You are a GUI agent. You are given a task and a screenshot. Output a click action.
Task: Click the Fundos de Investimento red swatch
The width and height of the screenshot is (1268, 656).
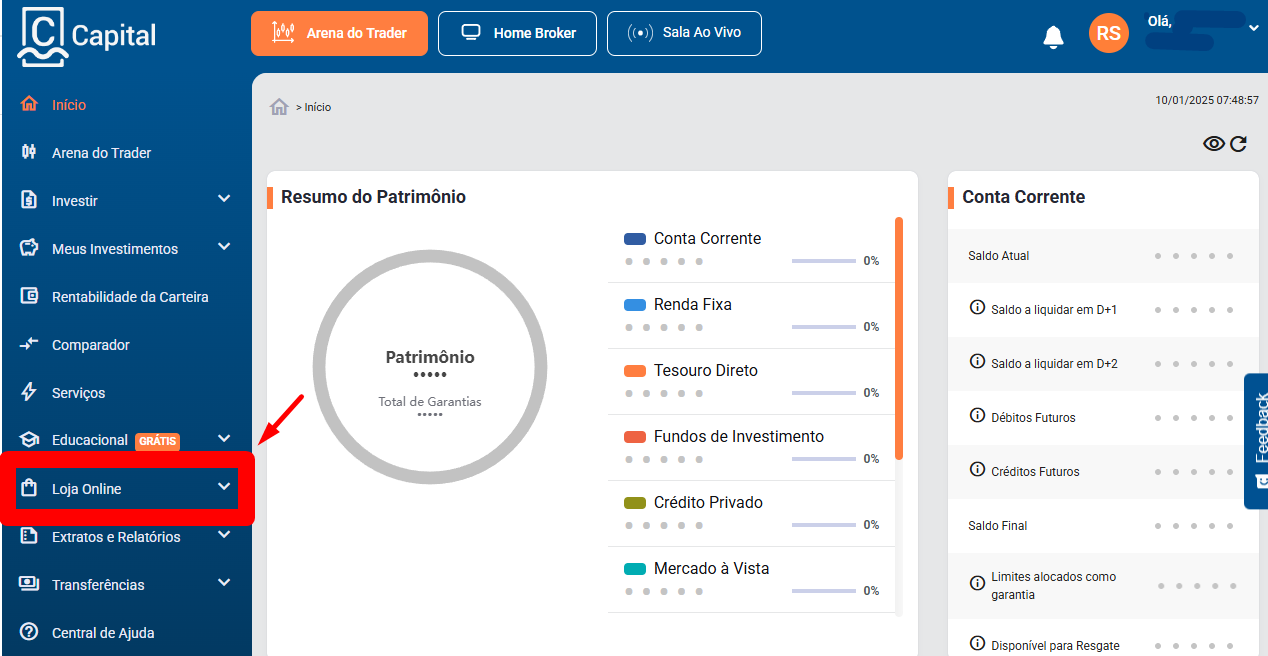pos(635,437)
